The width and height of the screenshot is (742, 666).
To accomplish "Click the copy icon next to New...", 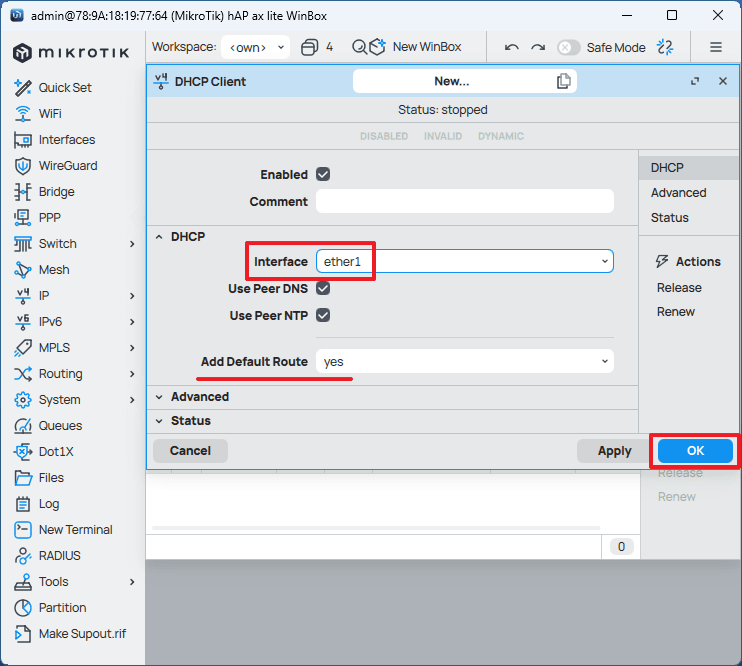I will (564, 81).
